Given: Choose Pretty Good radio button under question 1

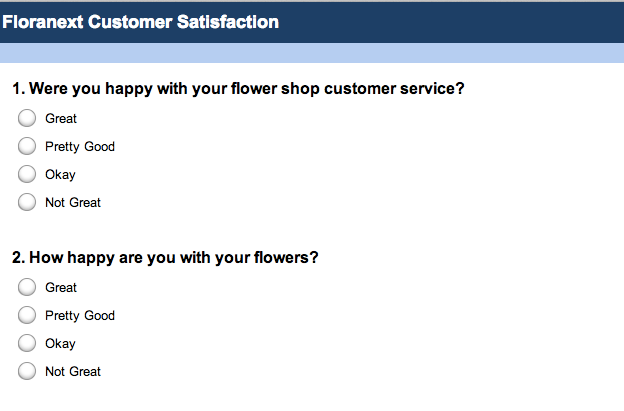Looking at the screenshot, I should coord(27,146).
